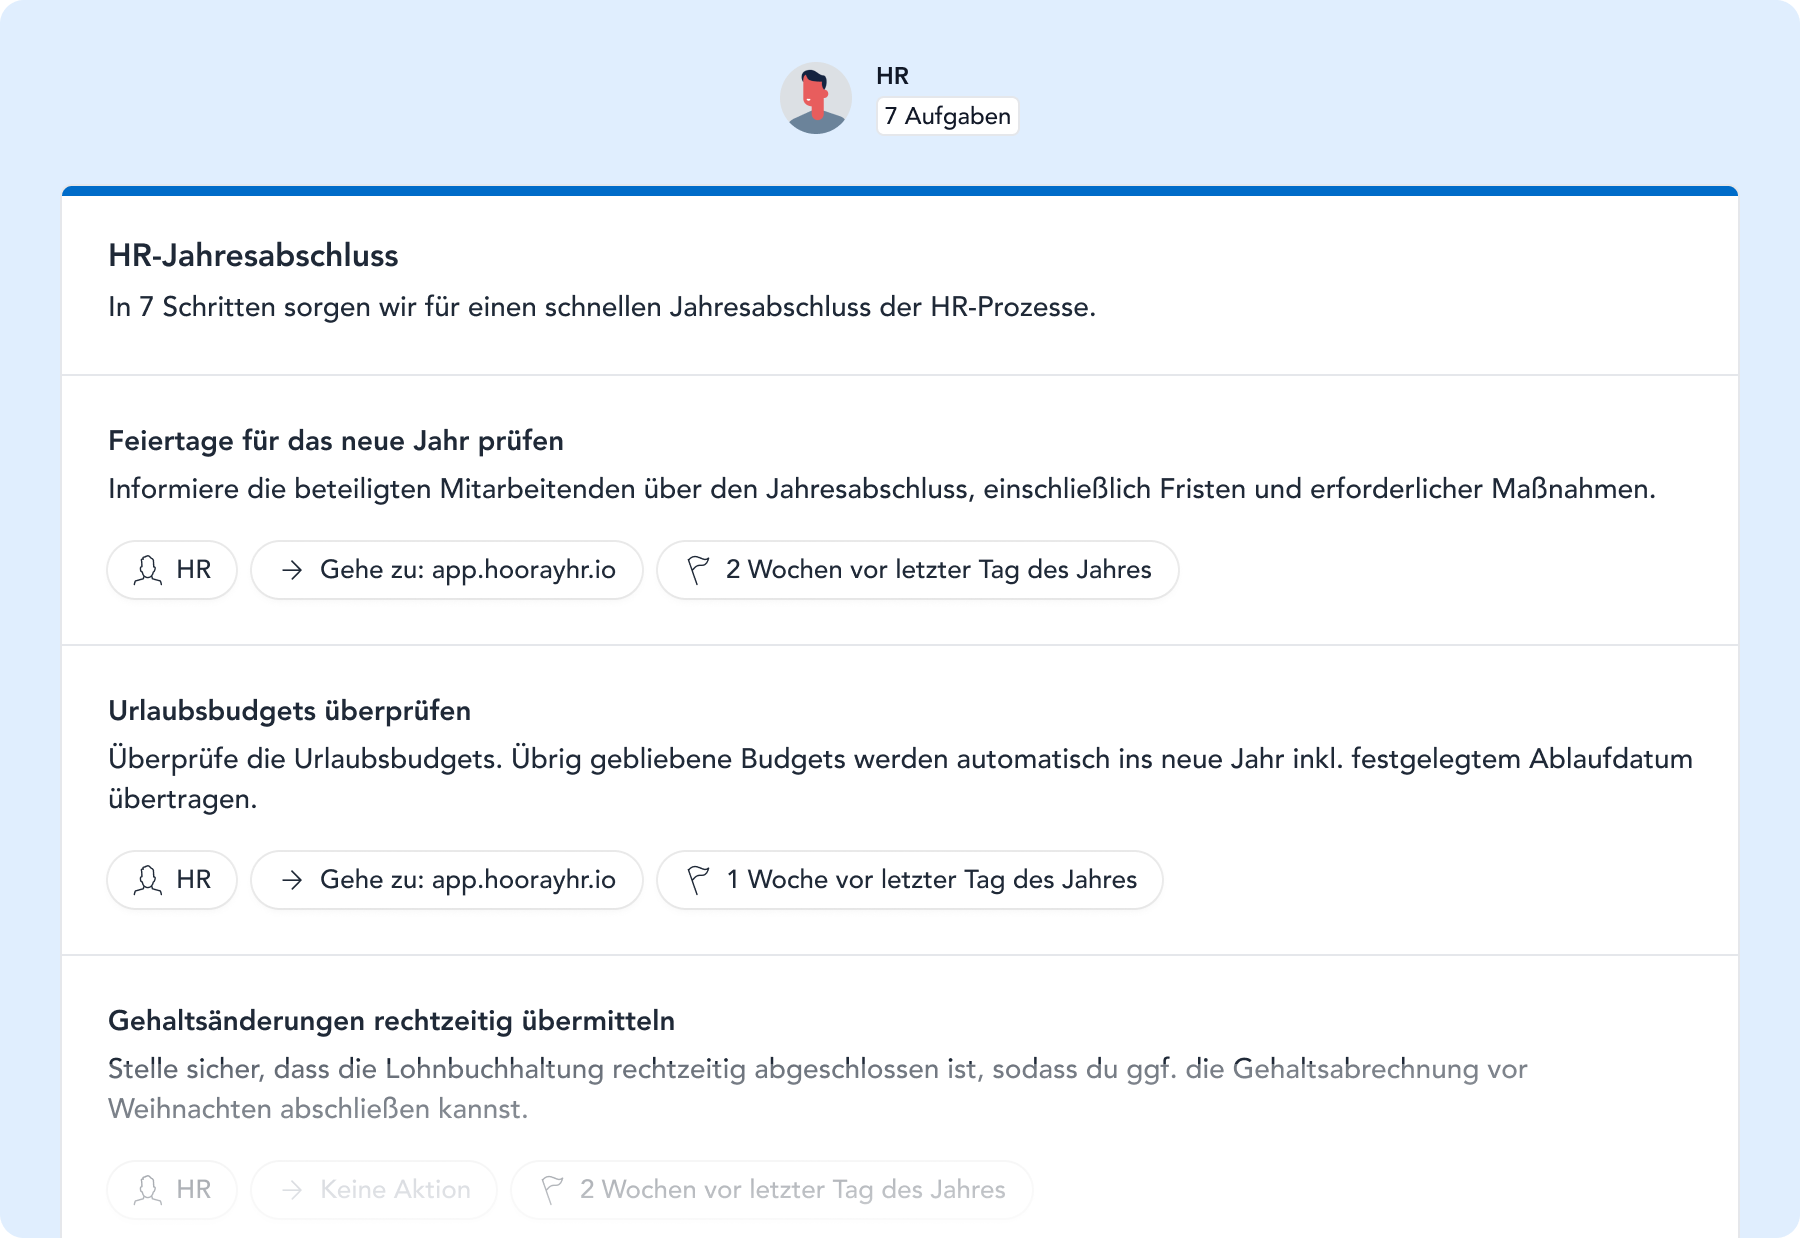Click person icon in Urlaubsbudgets HR chip

pos(148,880)
